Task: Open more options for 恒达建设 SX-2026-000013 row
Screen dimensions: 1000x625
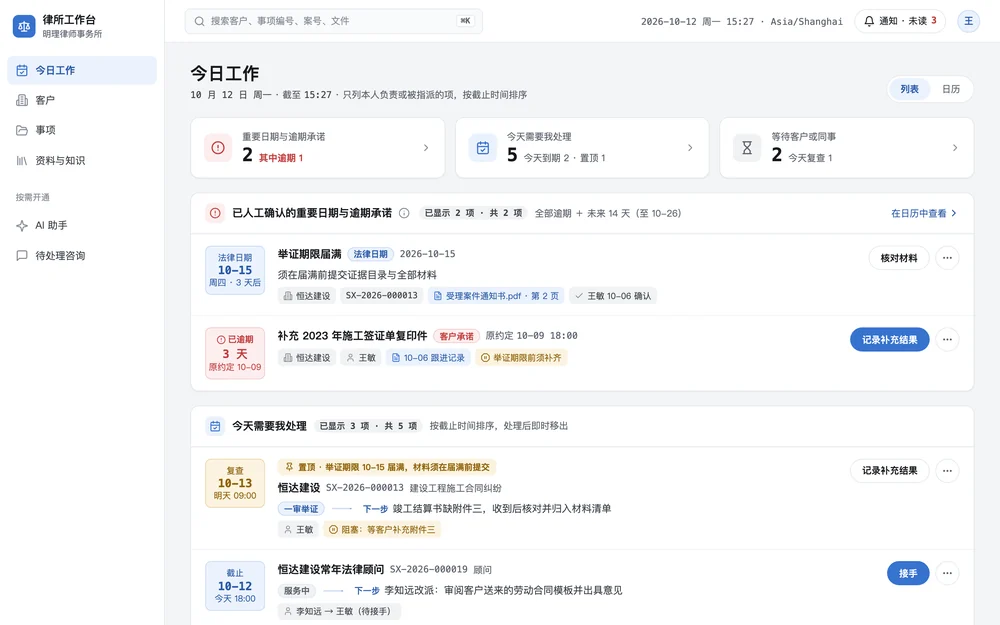Action: (x=947, y=471)
